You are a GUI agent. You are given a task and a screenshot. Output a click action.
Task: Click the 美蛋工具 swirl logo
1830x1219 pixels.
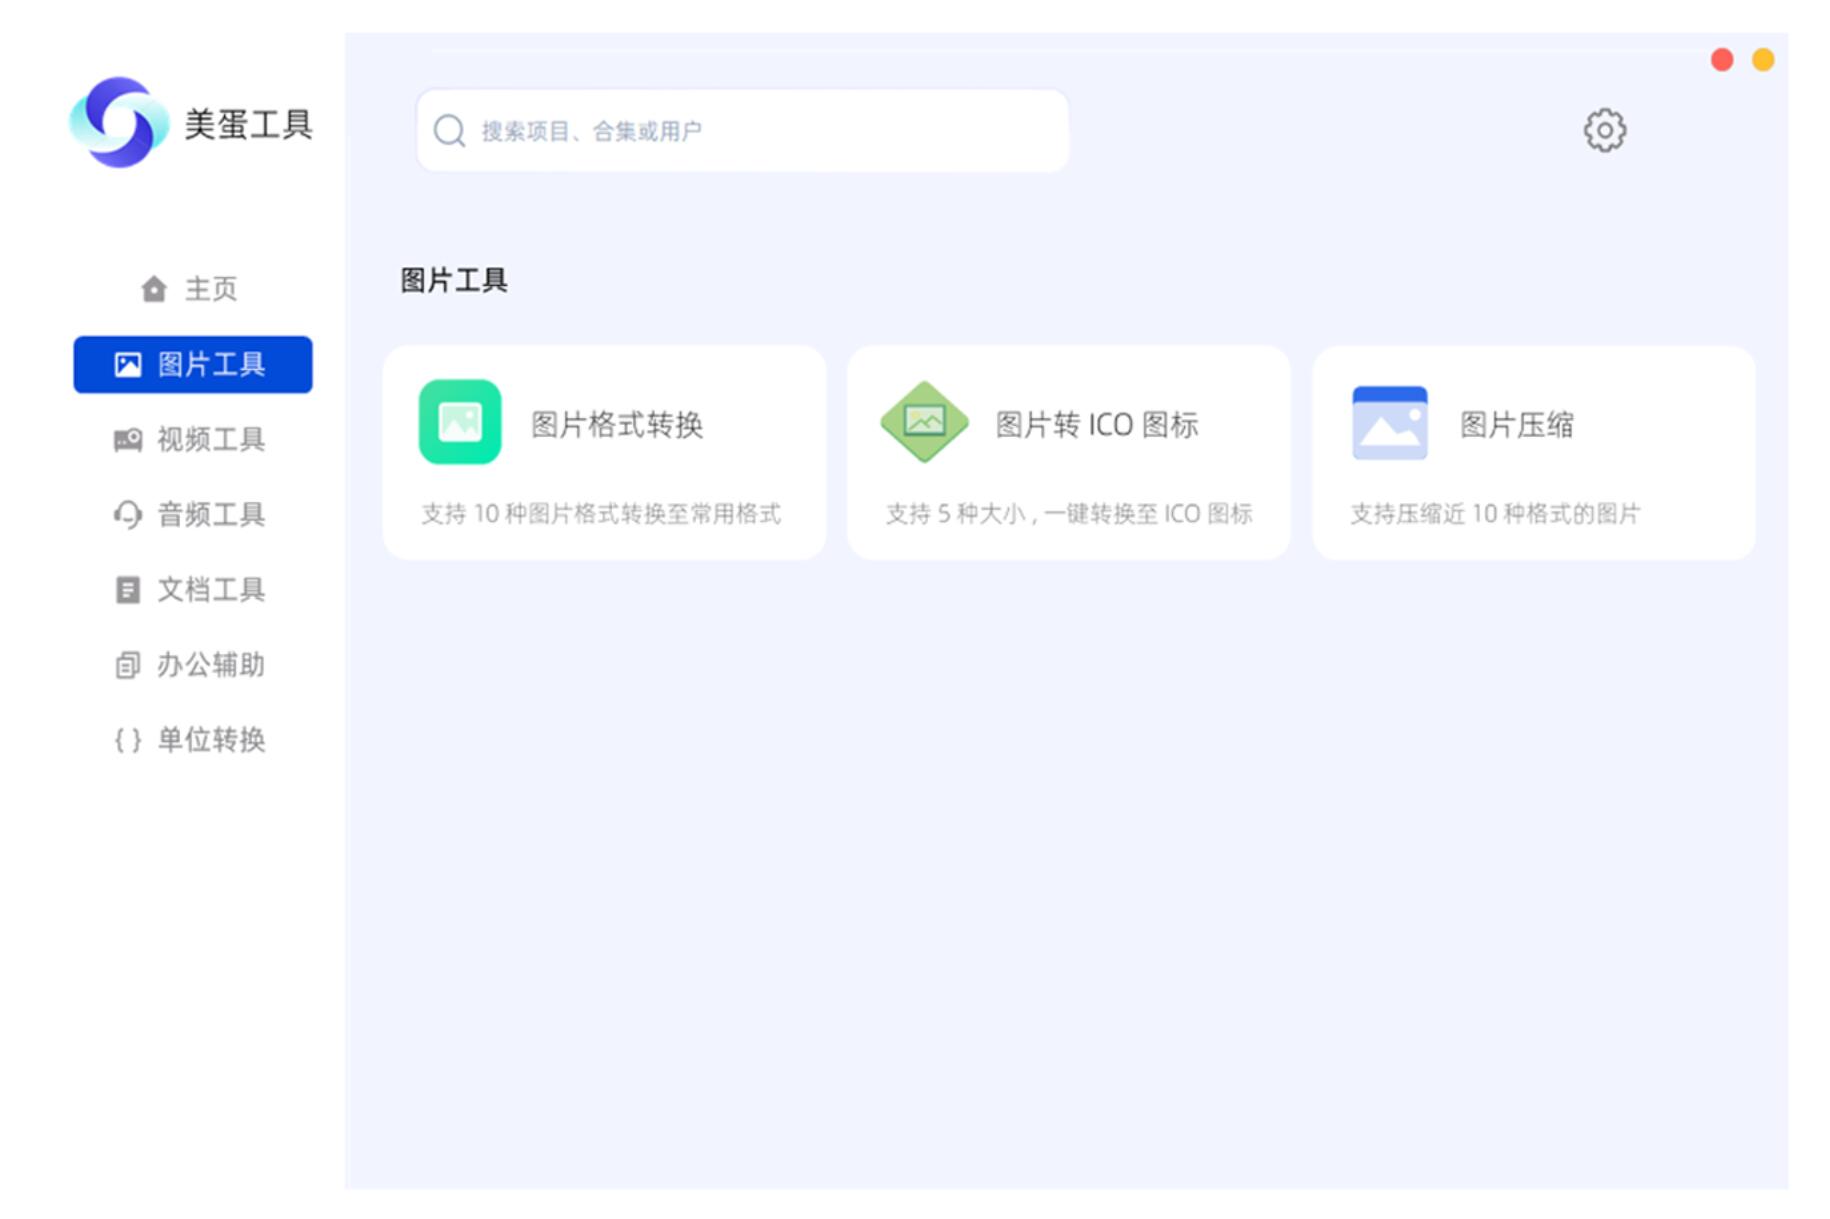(118, 122)
